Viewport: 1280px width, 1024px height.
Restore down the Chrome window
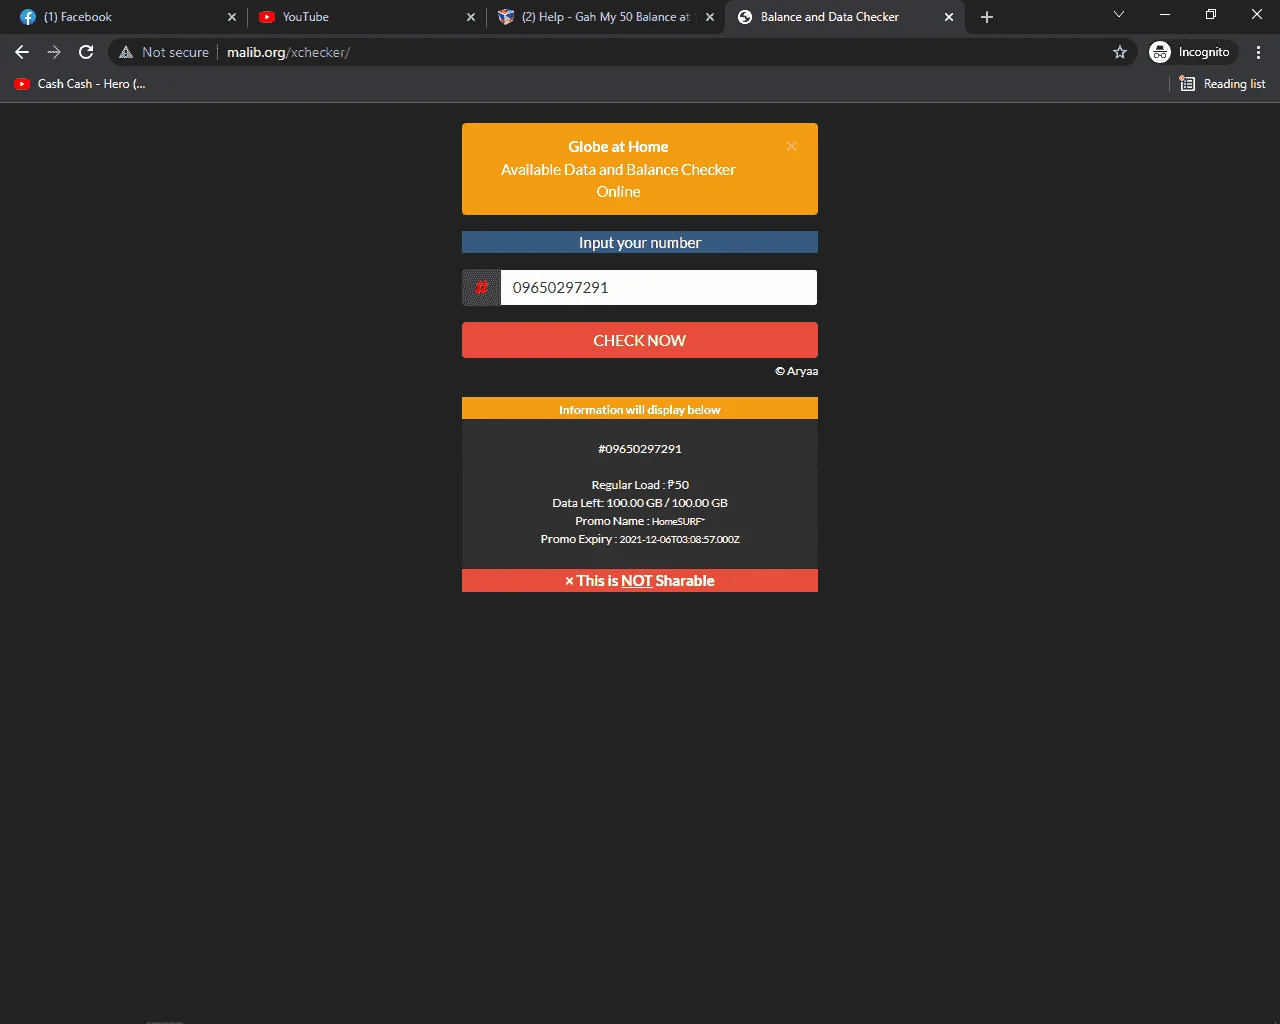pyautogui.click(x=1211, y=15)
